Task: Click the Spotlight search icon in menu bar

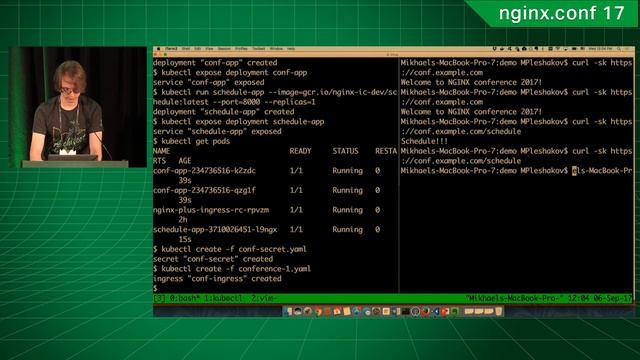Action: point(619,49)
